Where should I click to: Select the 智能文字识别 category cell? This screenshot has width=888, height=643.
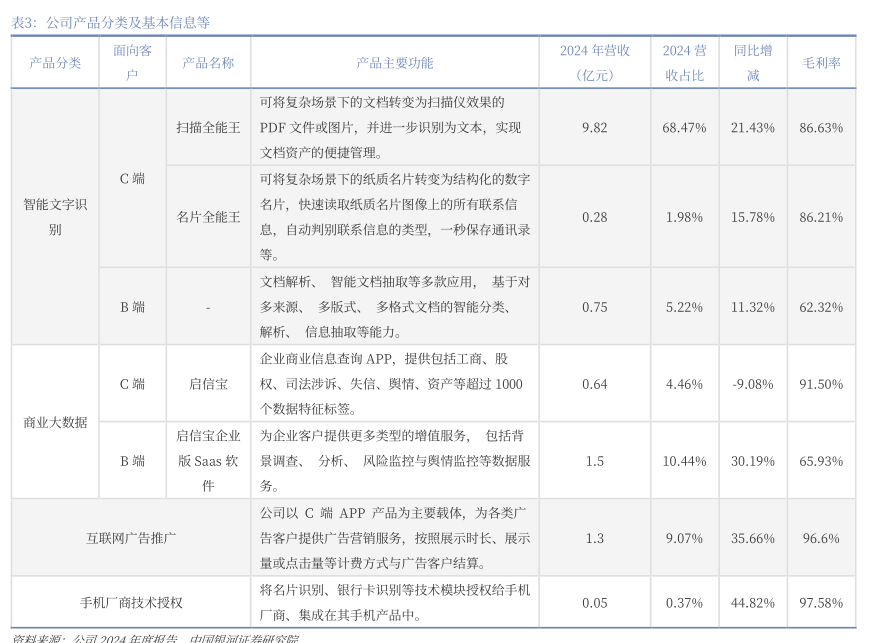55,217
